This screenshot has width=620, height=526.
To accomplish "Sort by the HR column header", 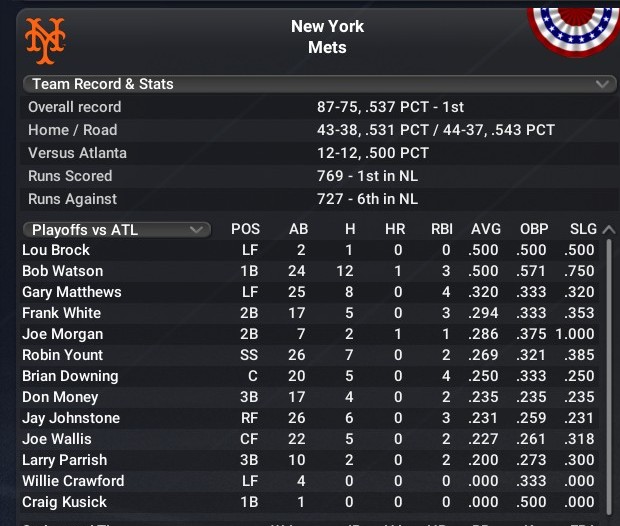I will [395, 229].
